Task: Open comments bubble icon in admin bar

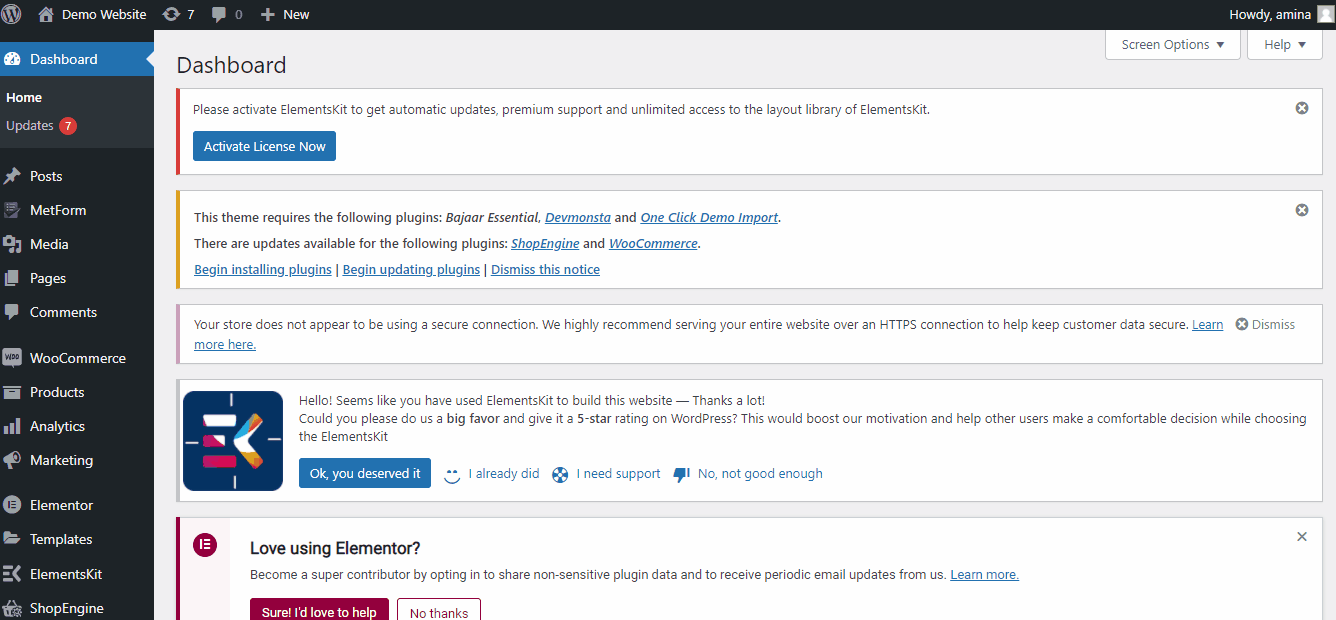Action: [x=217, y=14]
